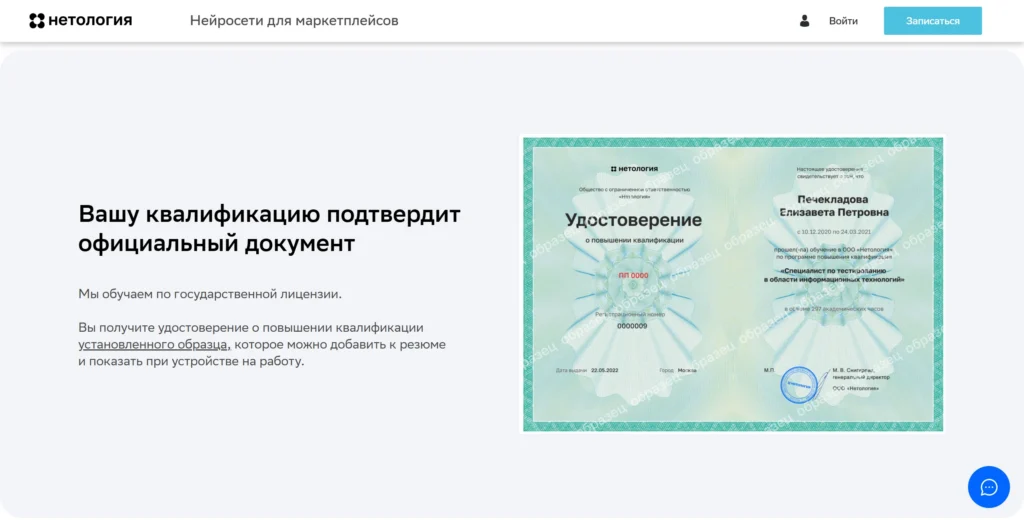Click the name Печекладова Елизавета Петровна
The height and width of the screenshot is (522, 1024).
click(x=833, y=206)
